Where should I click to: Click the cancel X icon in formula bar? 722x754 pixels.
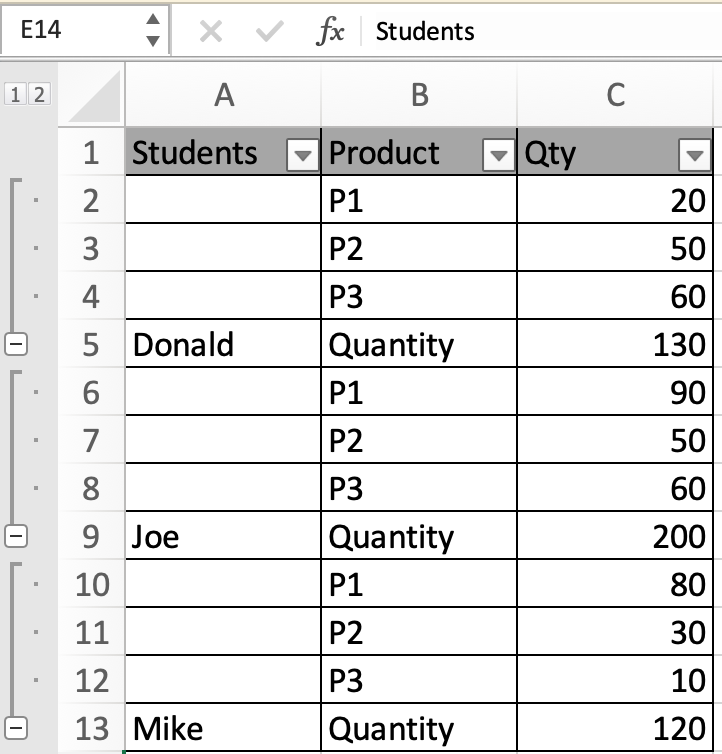(x=211, y=32)
